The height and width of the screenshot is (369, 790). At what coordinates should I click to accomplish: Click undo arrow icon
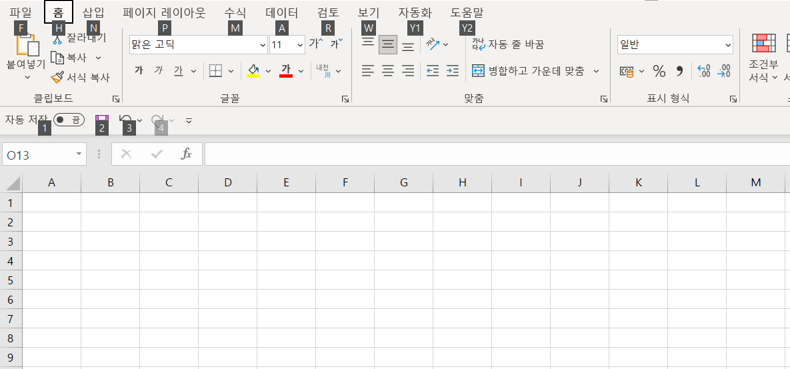coord(125,119)
